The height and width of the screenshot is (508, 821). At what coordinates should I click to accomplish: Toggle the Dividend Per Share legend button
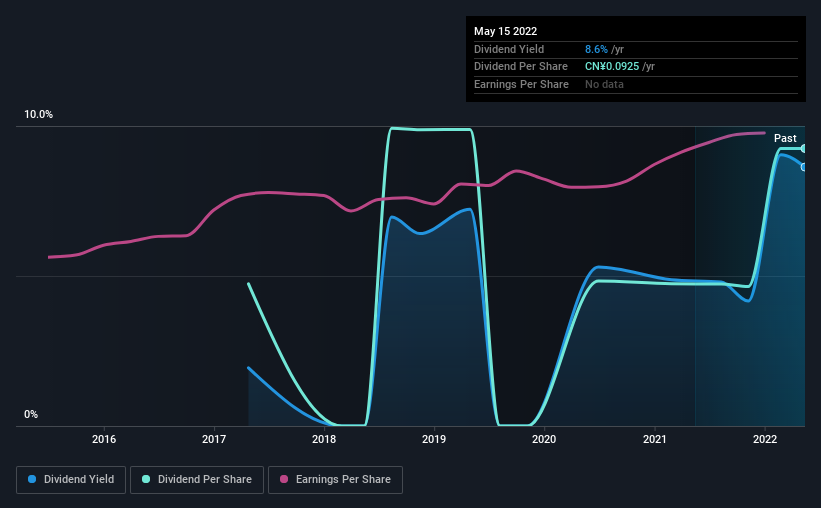[197, 480]
